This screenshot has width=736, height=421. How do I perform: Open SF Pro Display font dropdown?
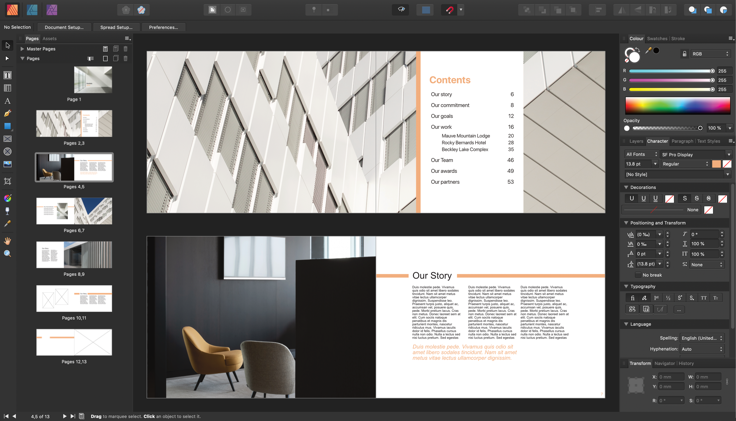(x=696, y=154)
